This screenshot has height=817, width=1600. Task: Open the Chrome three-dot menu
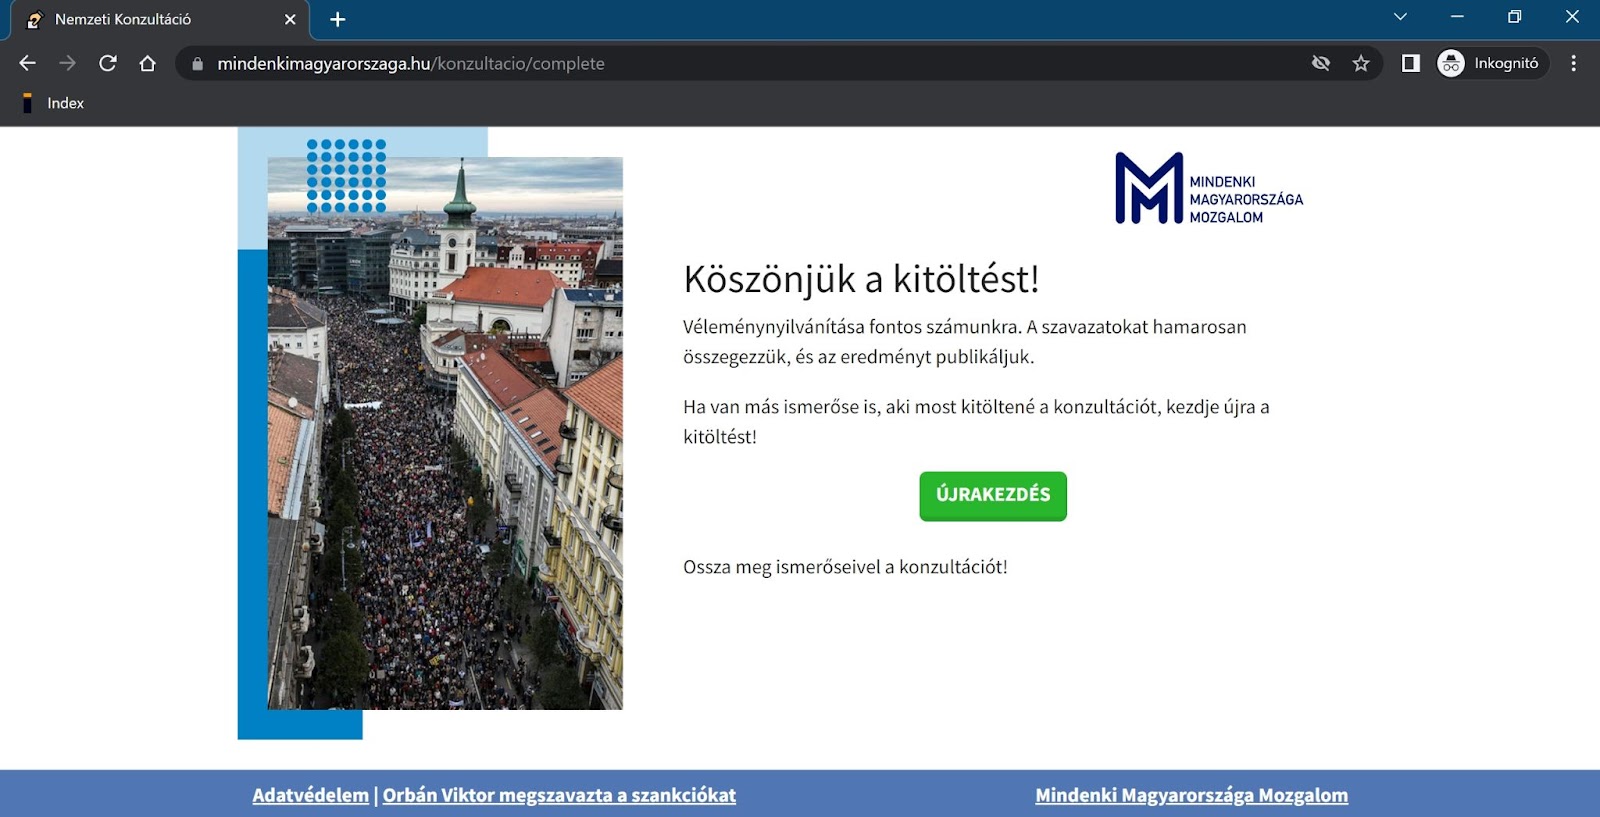(1573, 63)
